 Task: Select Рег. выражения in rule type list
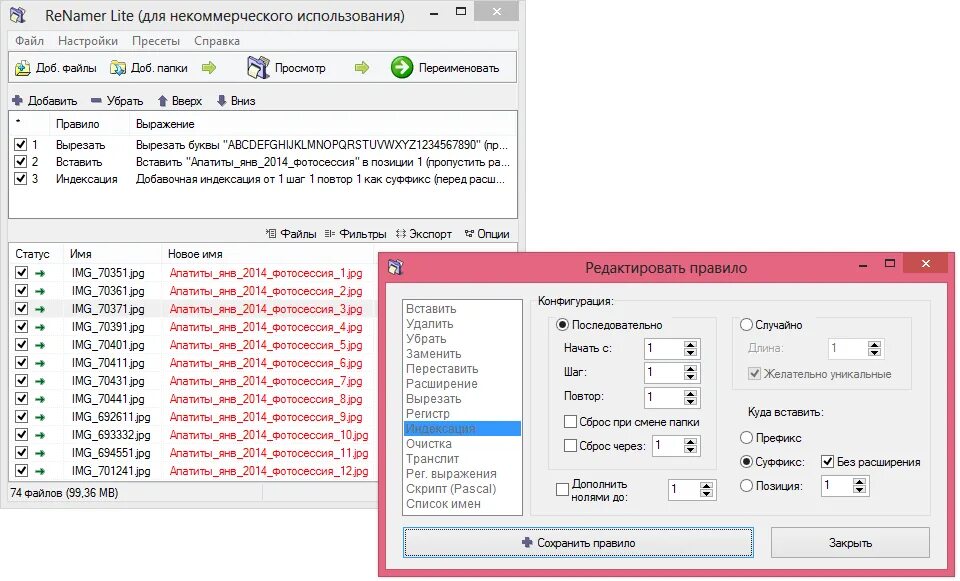pyautogui.click(x=462, y=473)
